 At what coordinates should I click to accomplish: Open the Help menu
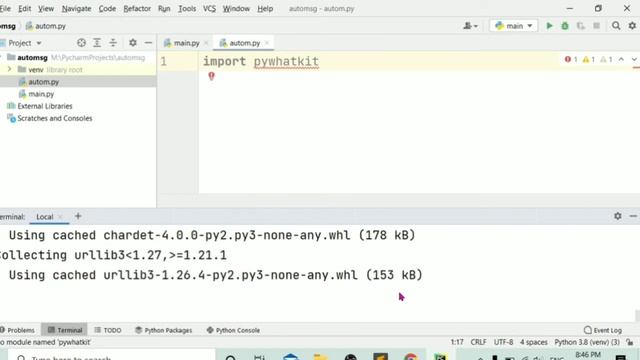point(265,9)
